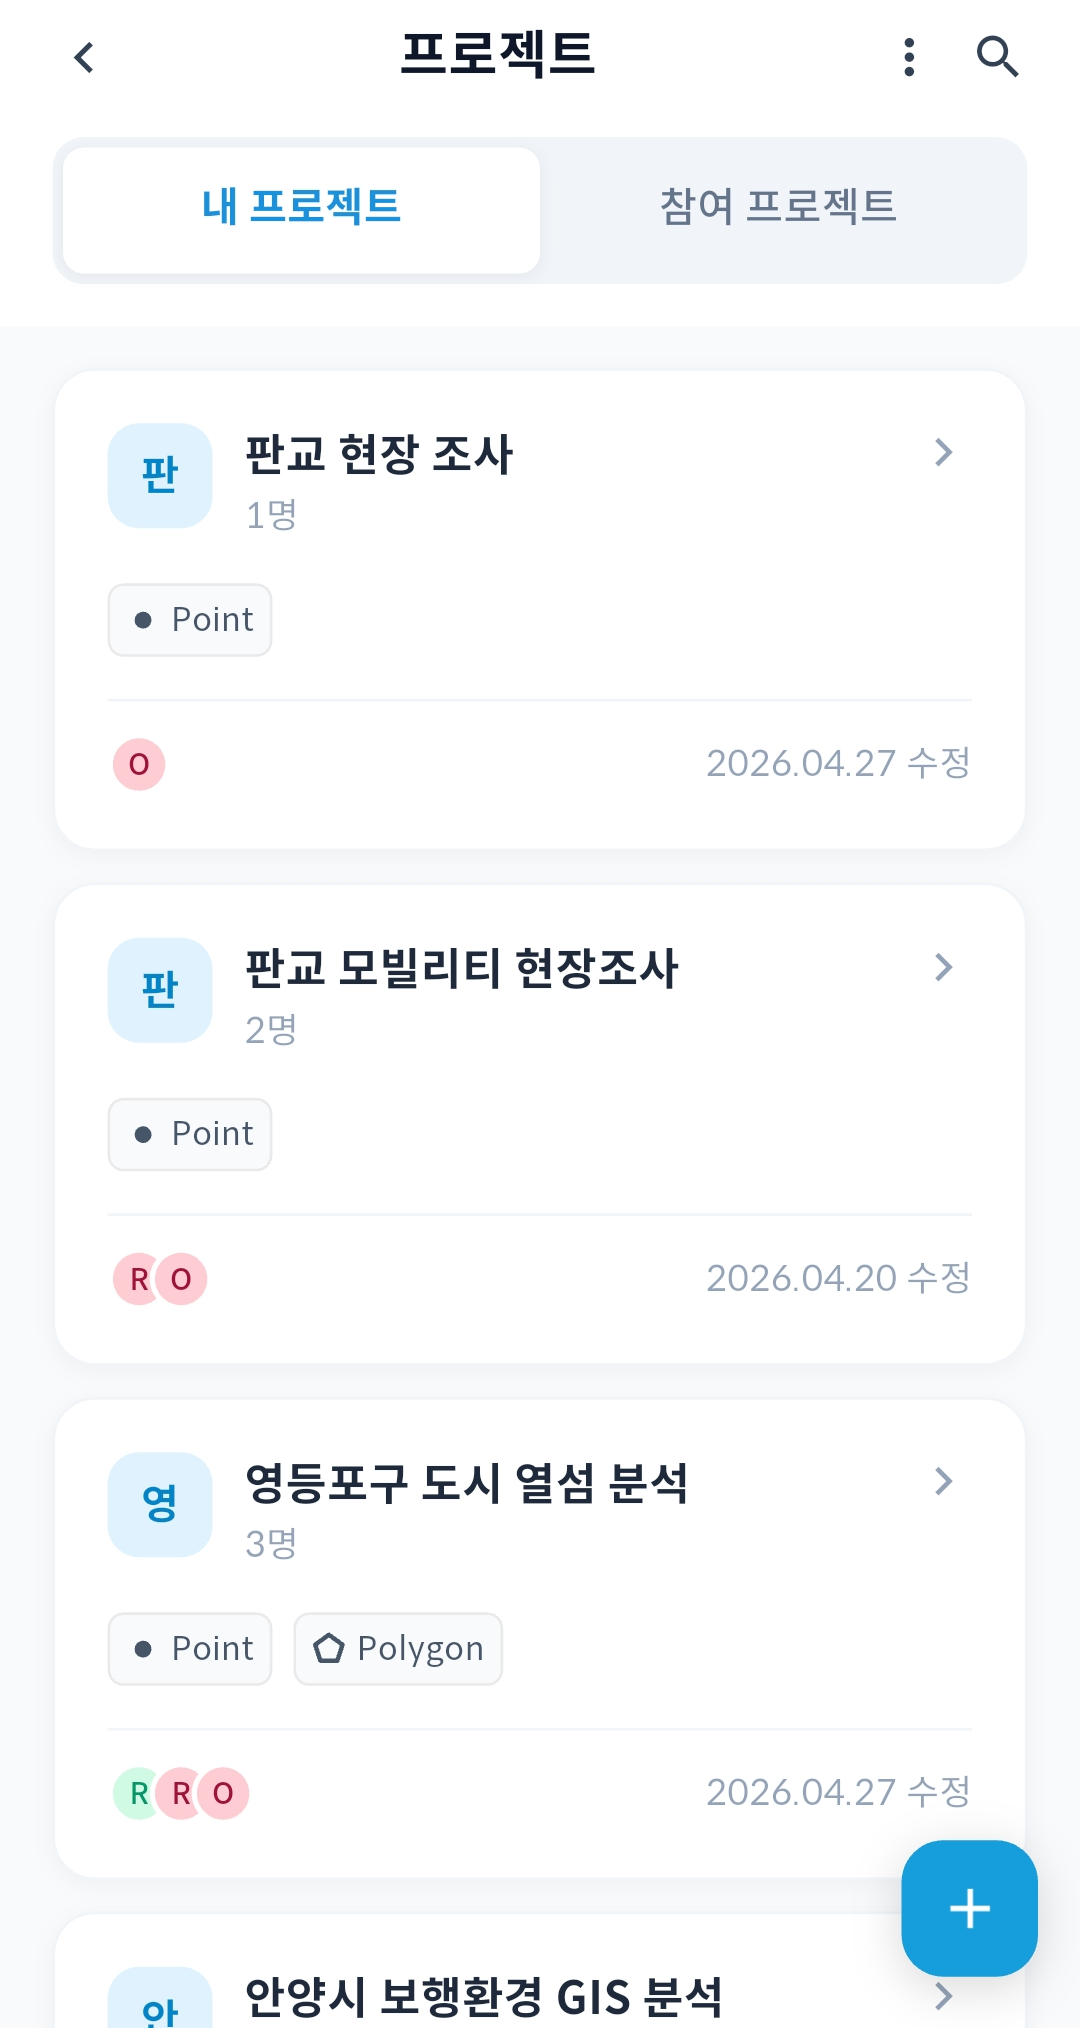Open the 판교 모빌리티 현장조사 chevron

pyautogui.click(x=943, y=967)
